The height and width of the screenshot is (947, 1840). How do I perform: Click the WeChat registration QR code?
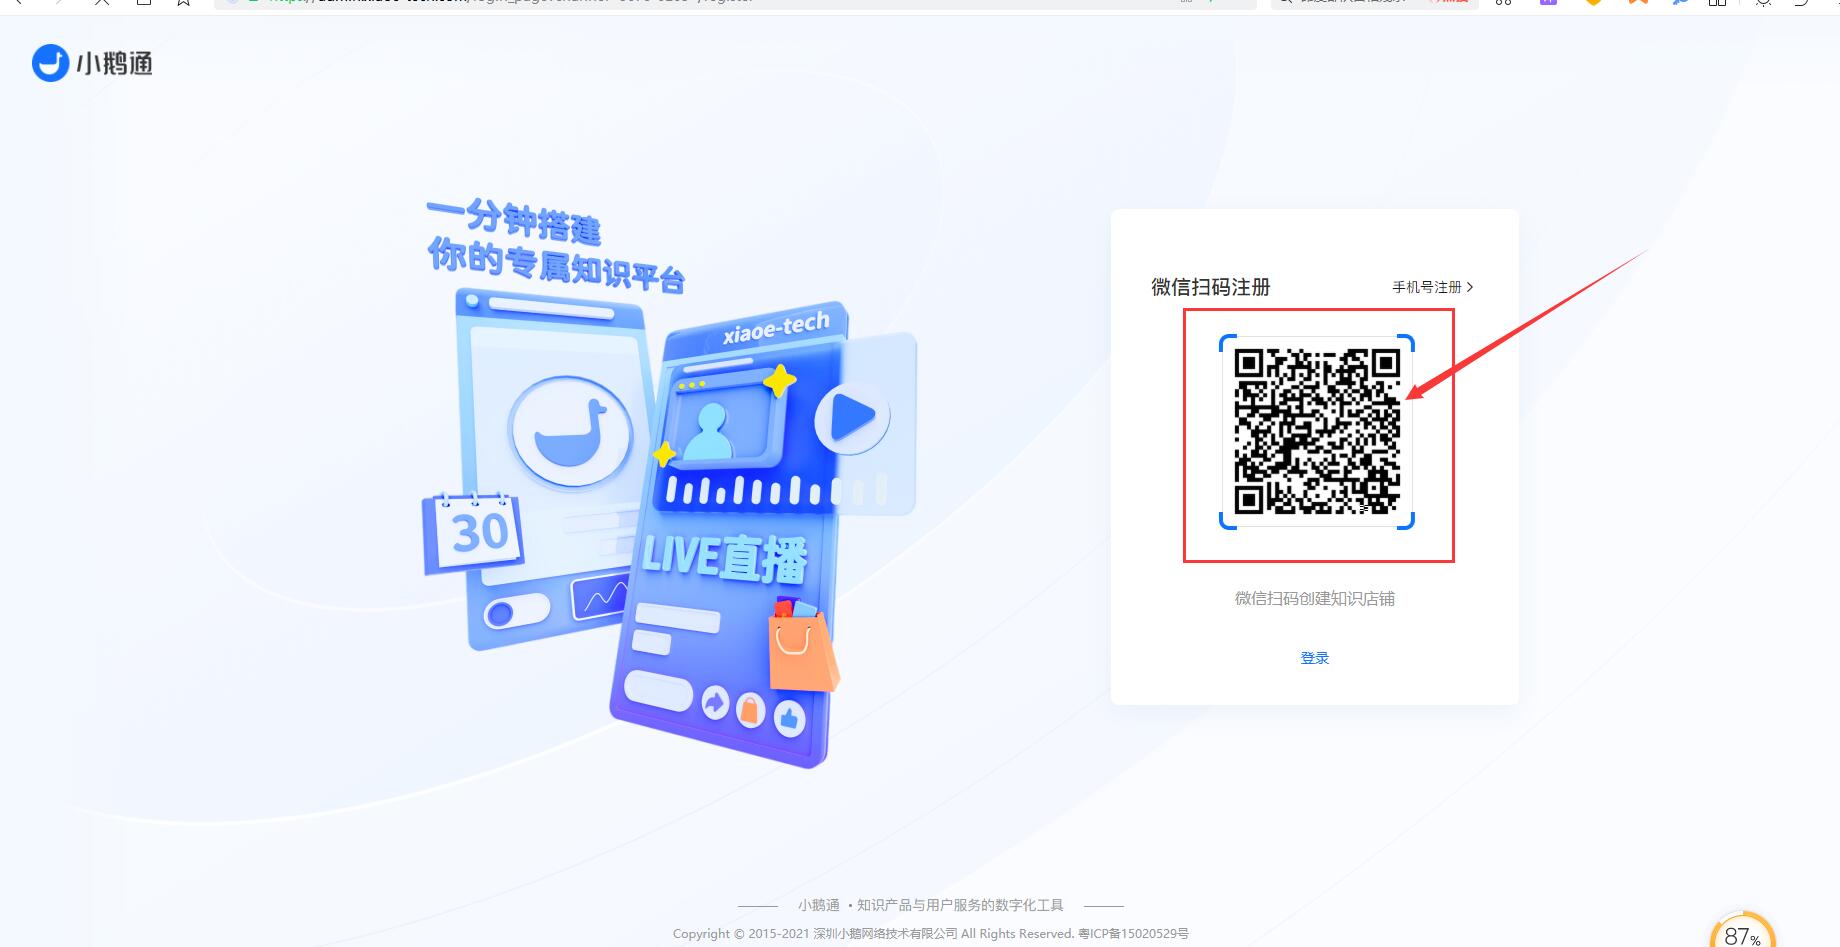[x=1317, y=431]
